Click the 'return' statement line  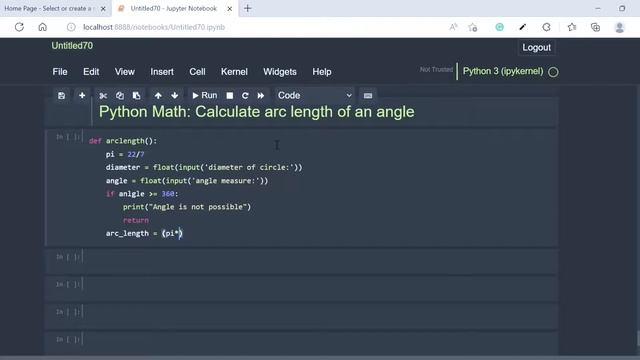pos(136,220)
